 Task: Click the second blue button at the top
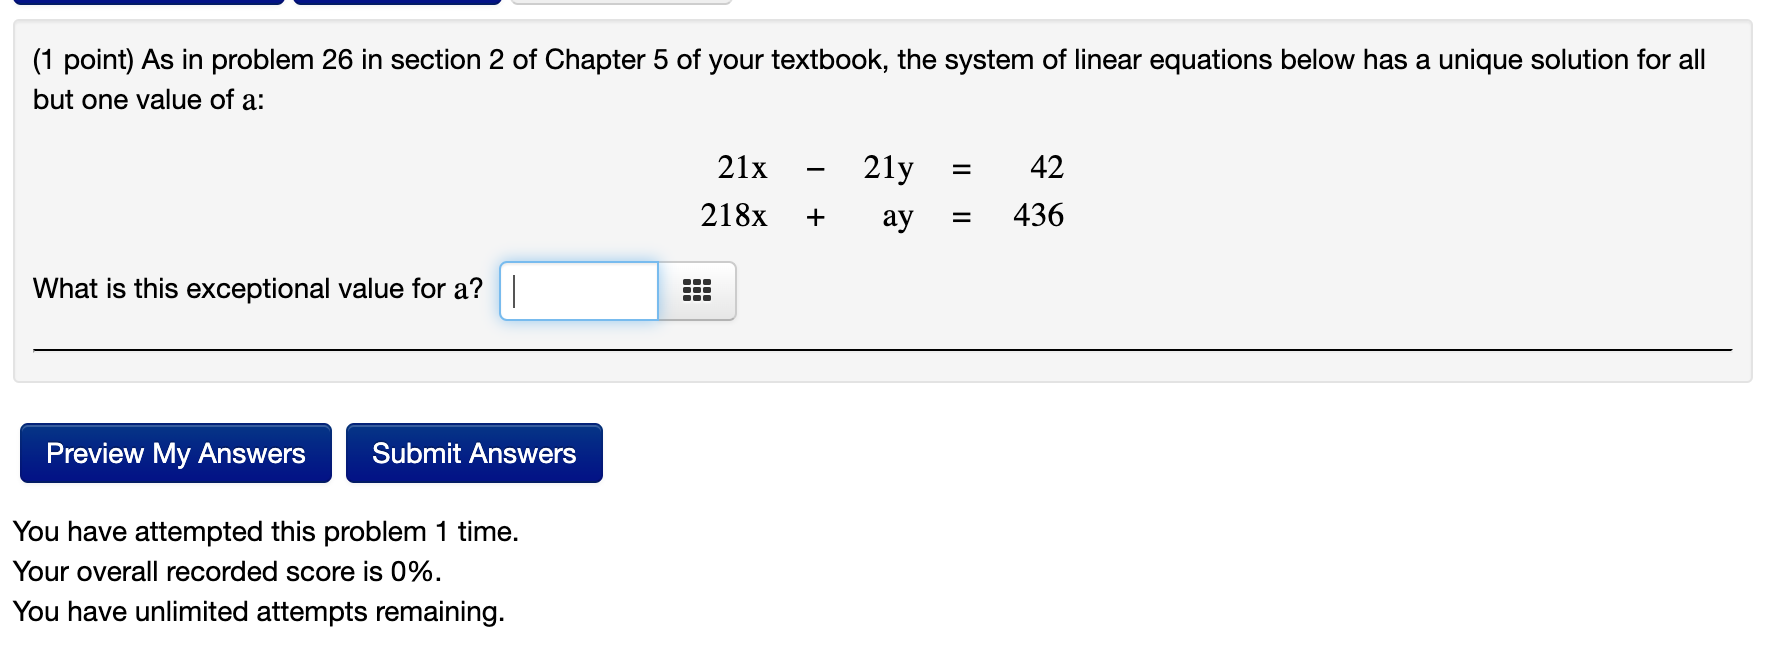click(x=395, y=2)
